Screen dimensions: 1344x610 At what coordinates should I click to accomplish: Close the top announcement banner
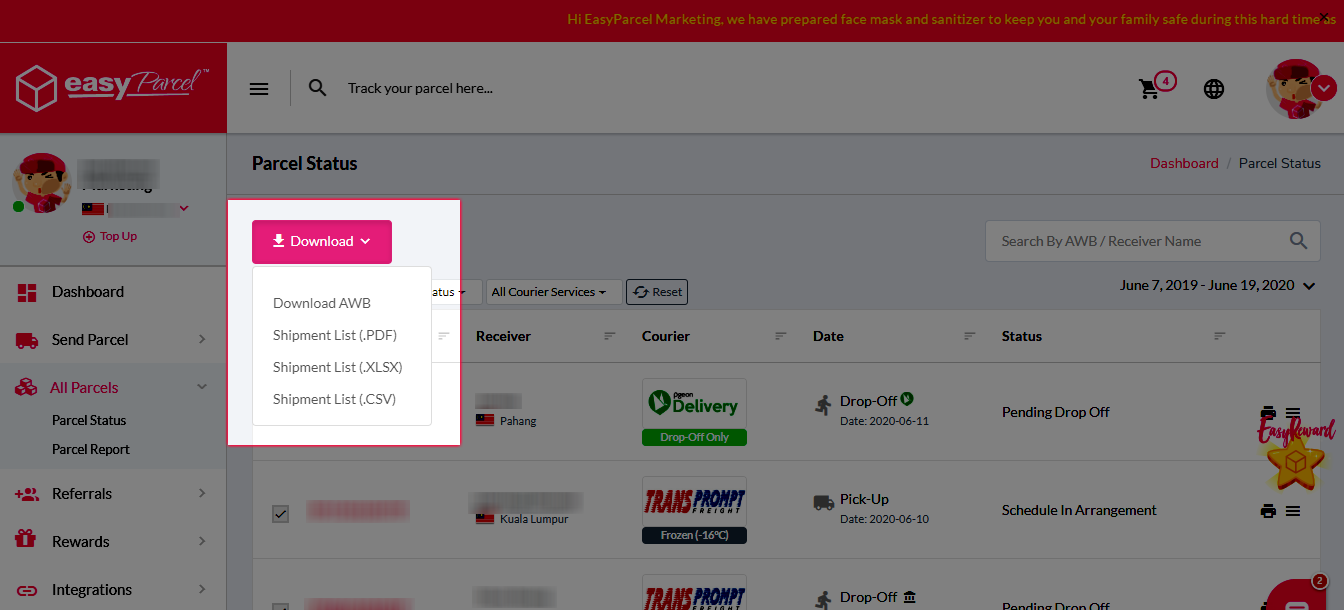[1325, 18]
